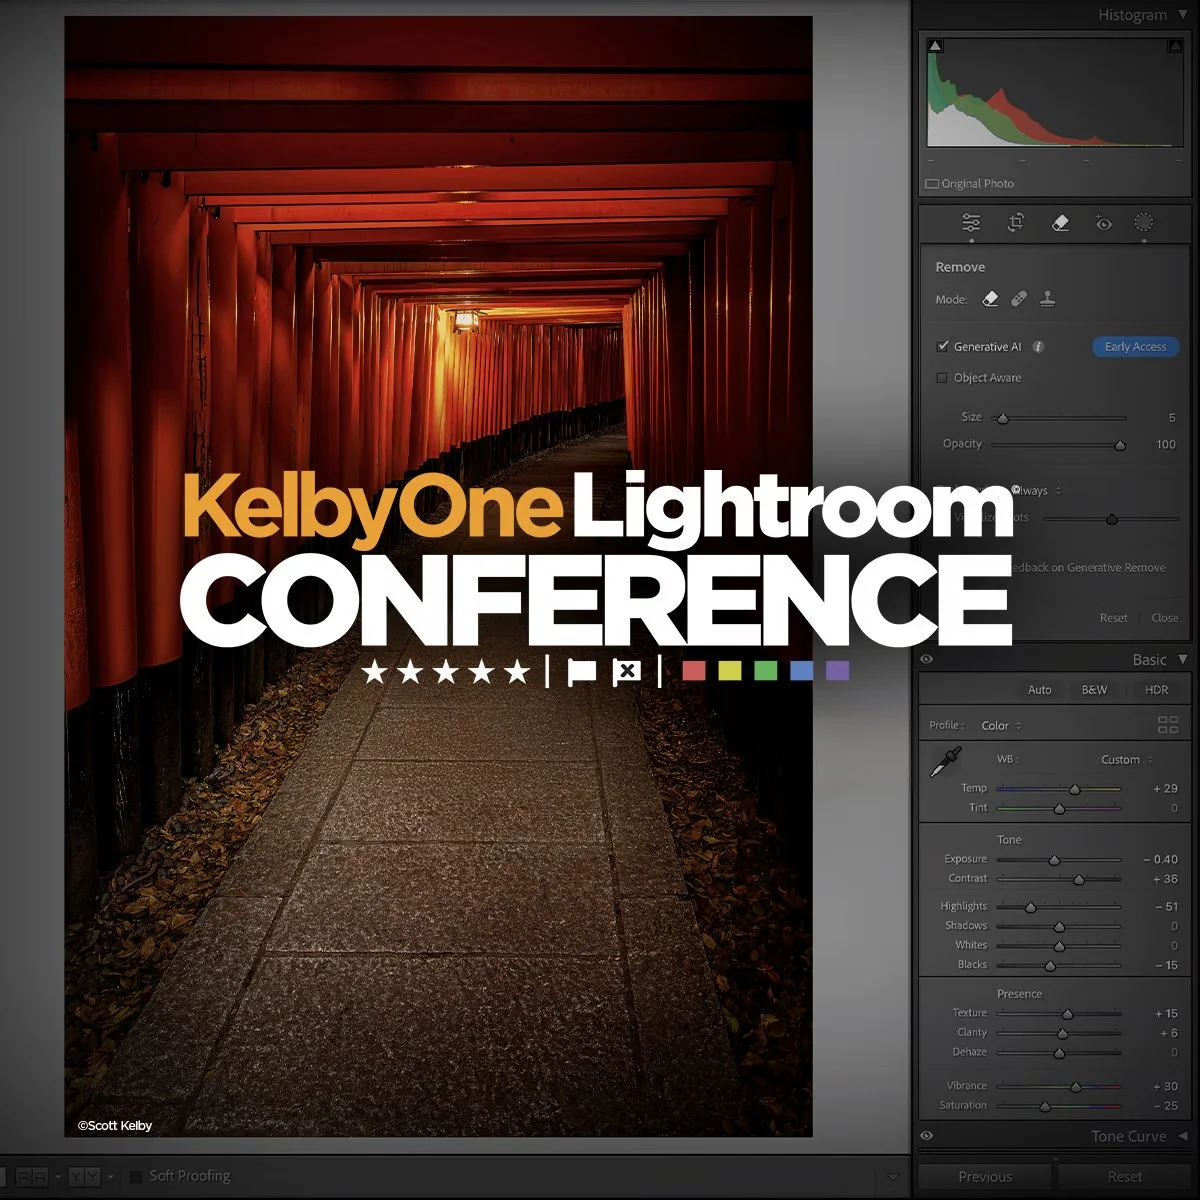Click the Vibrance value + 30
Viewport: 1200px width, 1200px height.
click(1165, 1086)
